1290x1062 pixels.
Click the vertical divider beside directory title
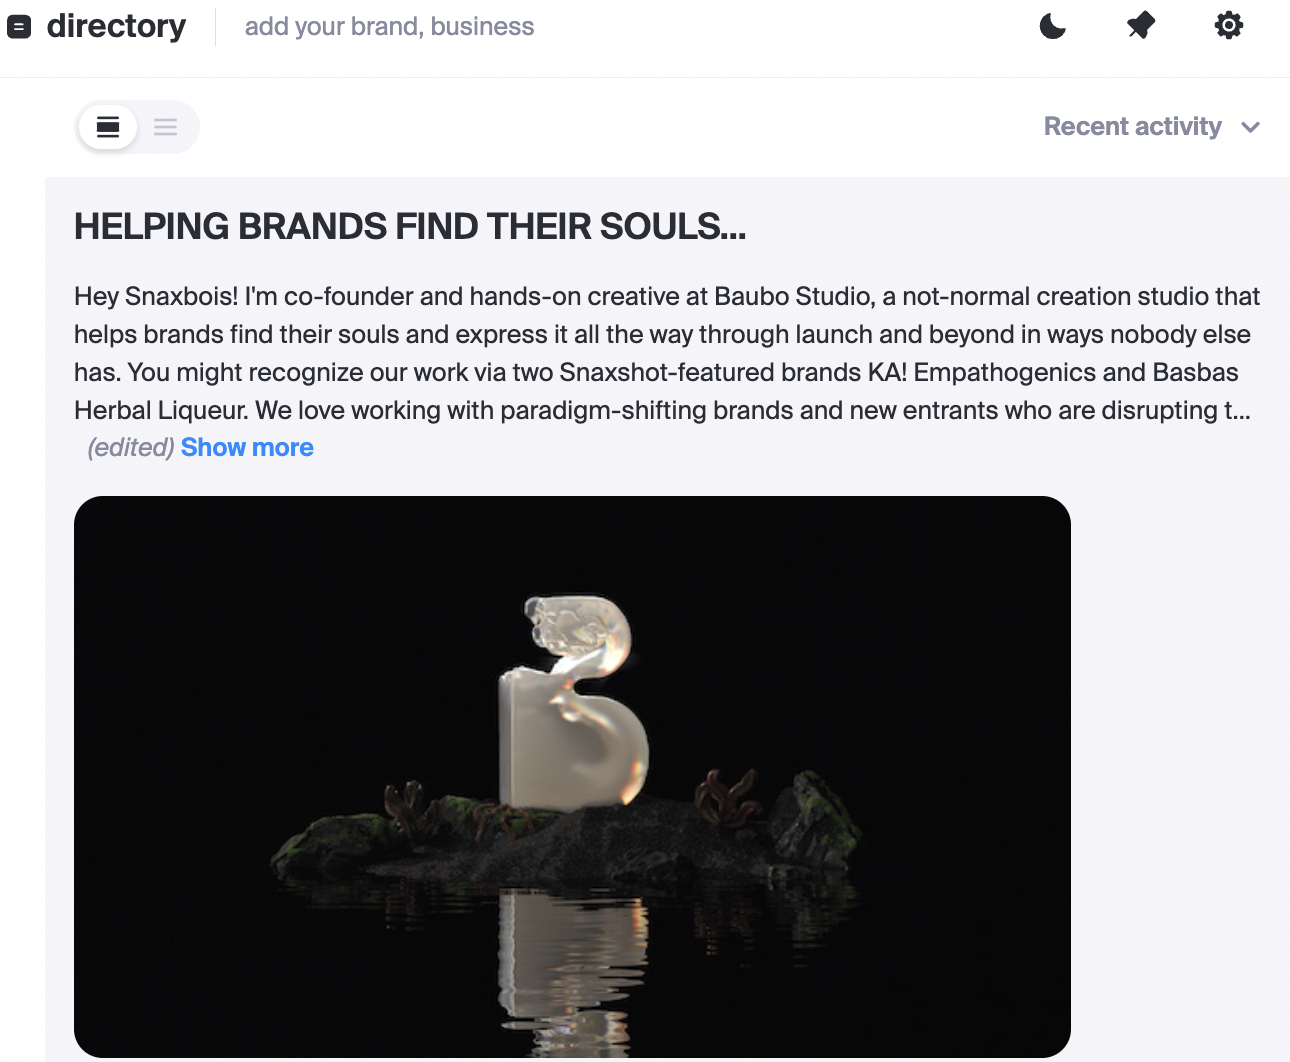click(216, 27)
